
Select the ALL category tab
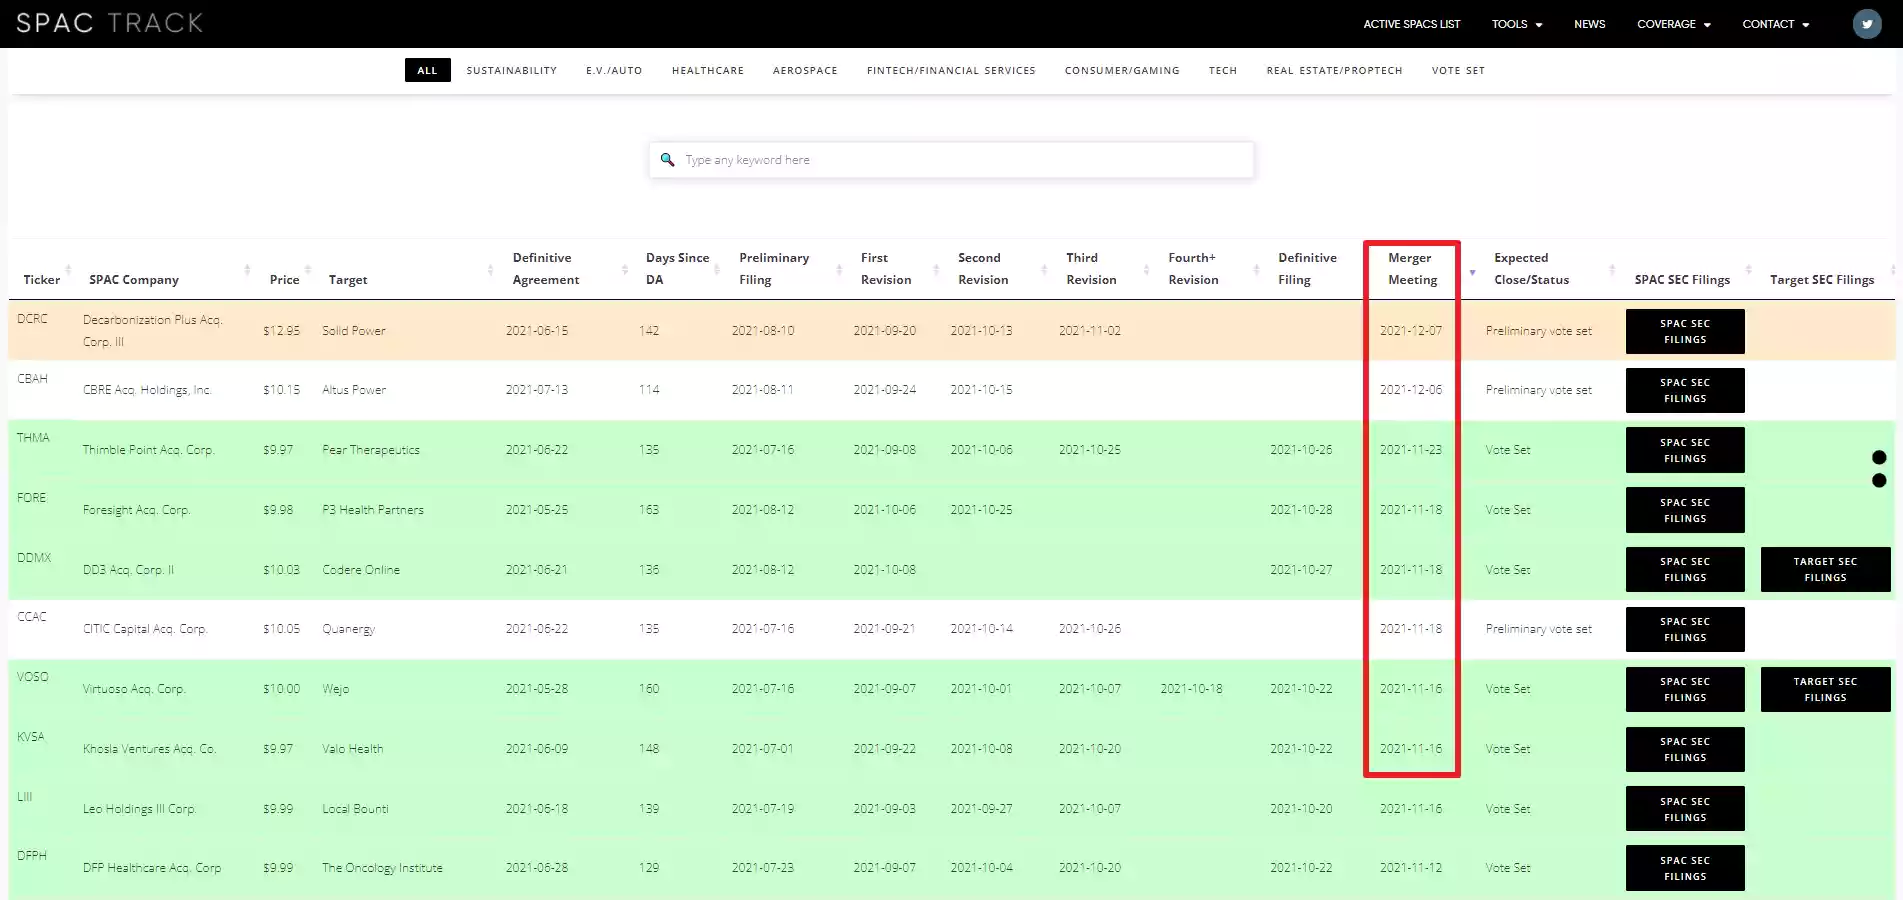427,70
